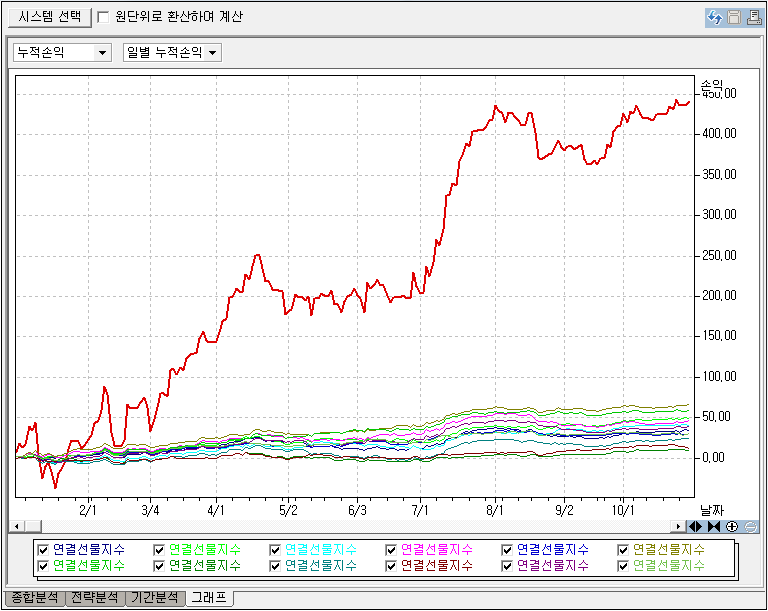
Task: Toggle the dark red 연결선물지수 legend checkbox
Action: (x=391, y=565)
